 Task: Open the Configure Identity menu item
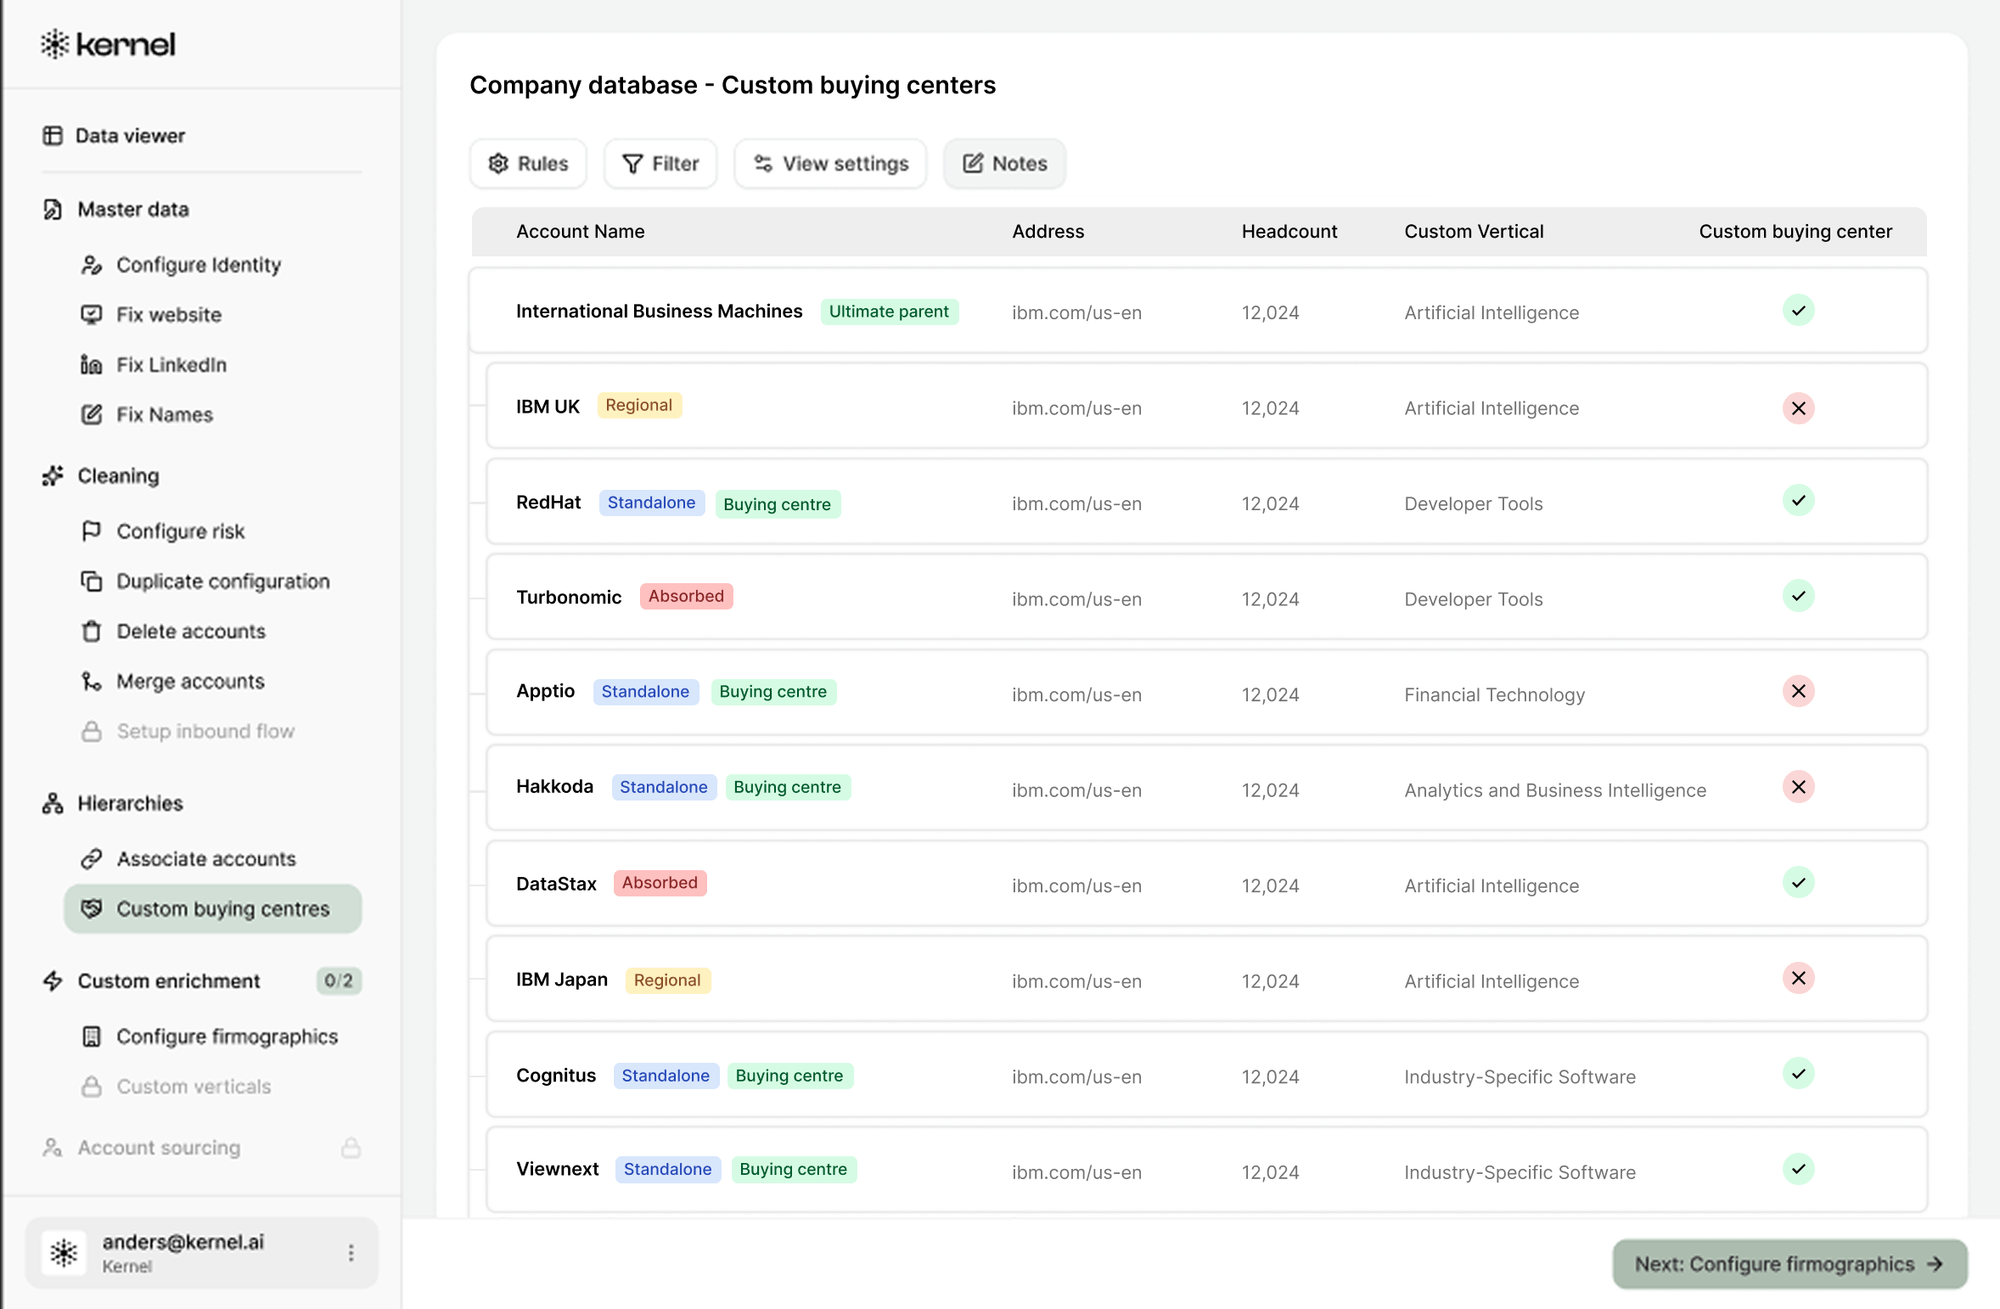[x=198, y=265]
